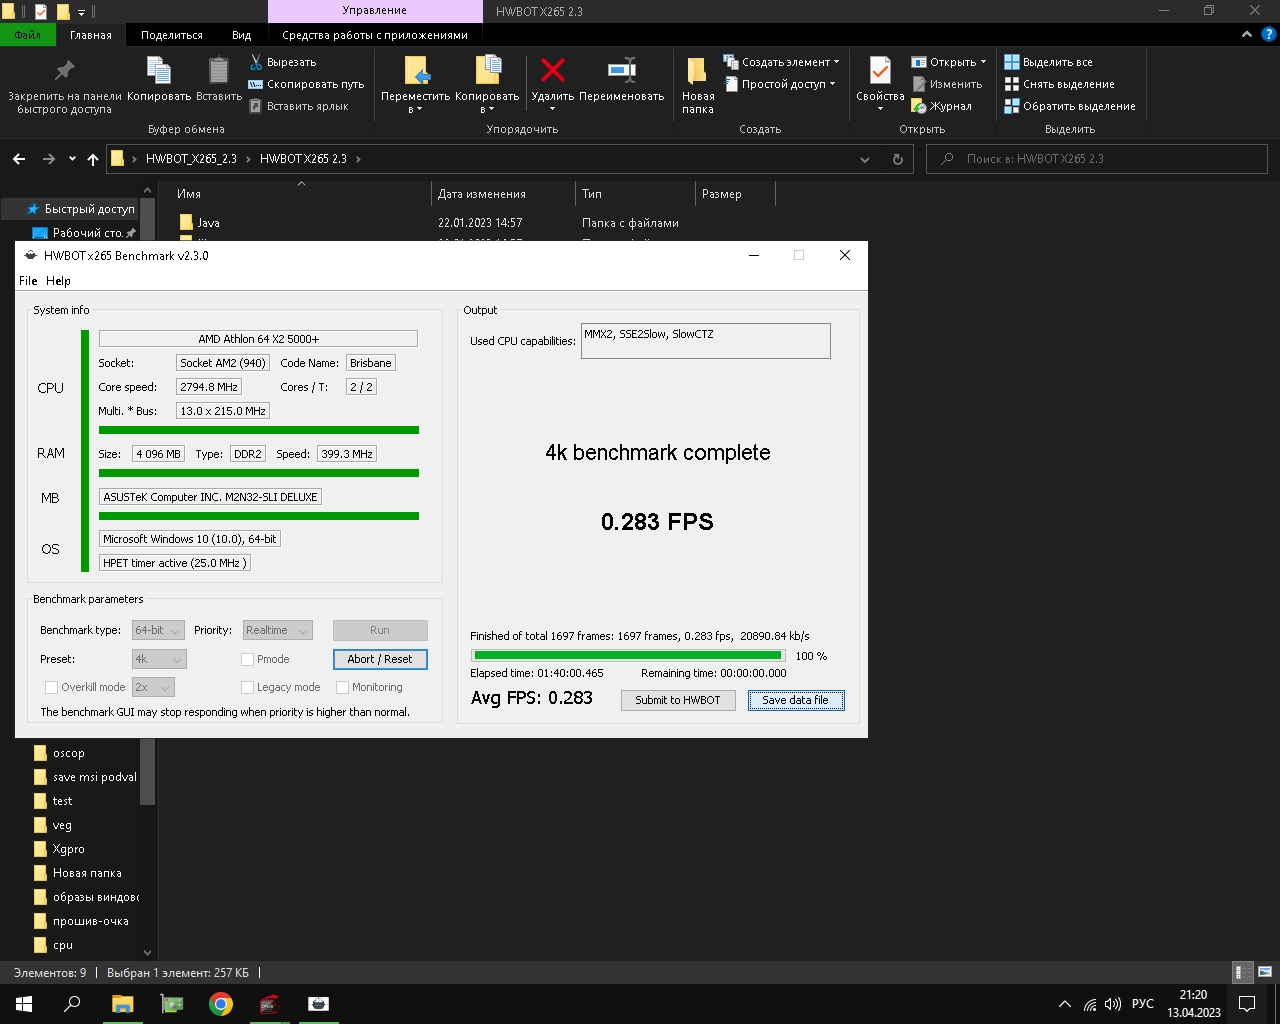
Task: Click Изменить in Открыть group
Action: tap(947, 84)
